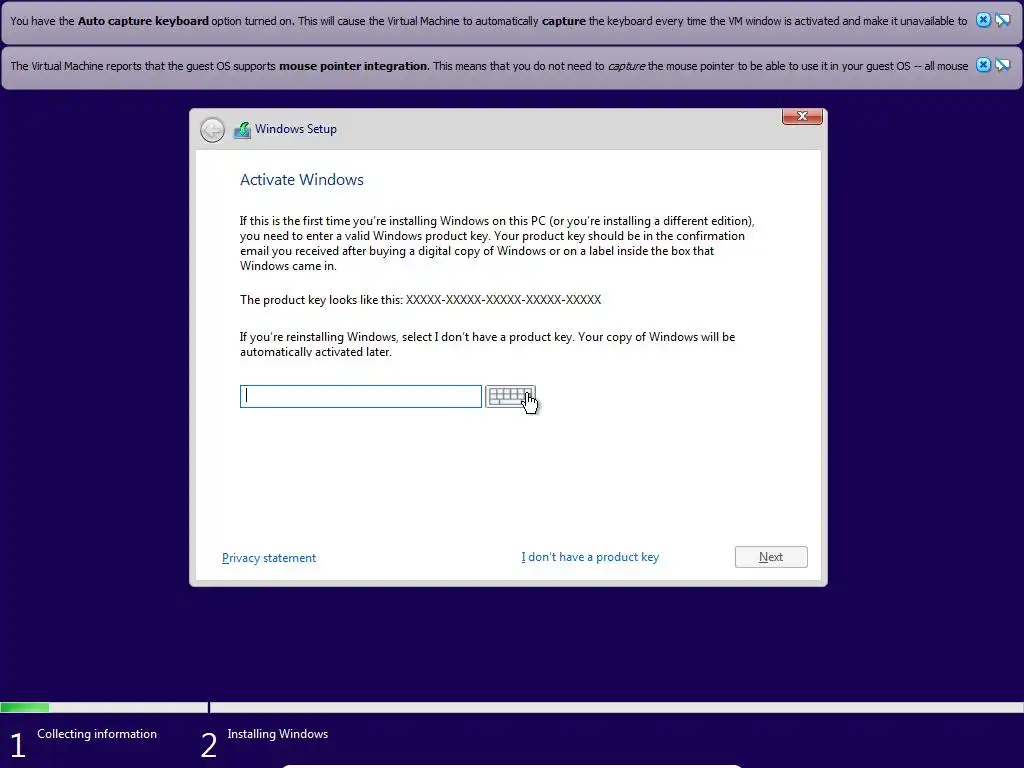Screen dimensions: 1024x768
Task: Open the Privacy statement link
Action: point(268,558)
